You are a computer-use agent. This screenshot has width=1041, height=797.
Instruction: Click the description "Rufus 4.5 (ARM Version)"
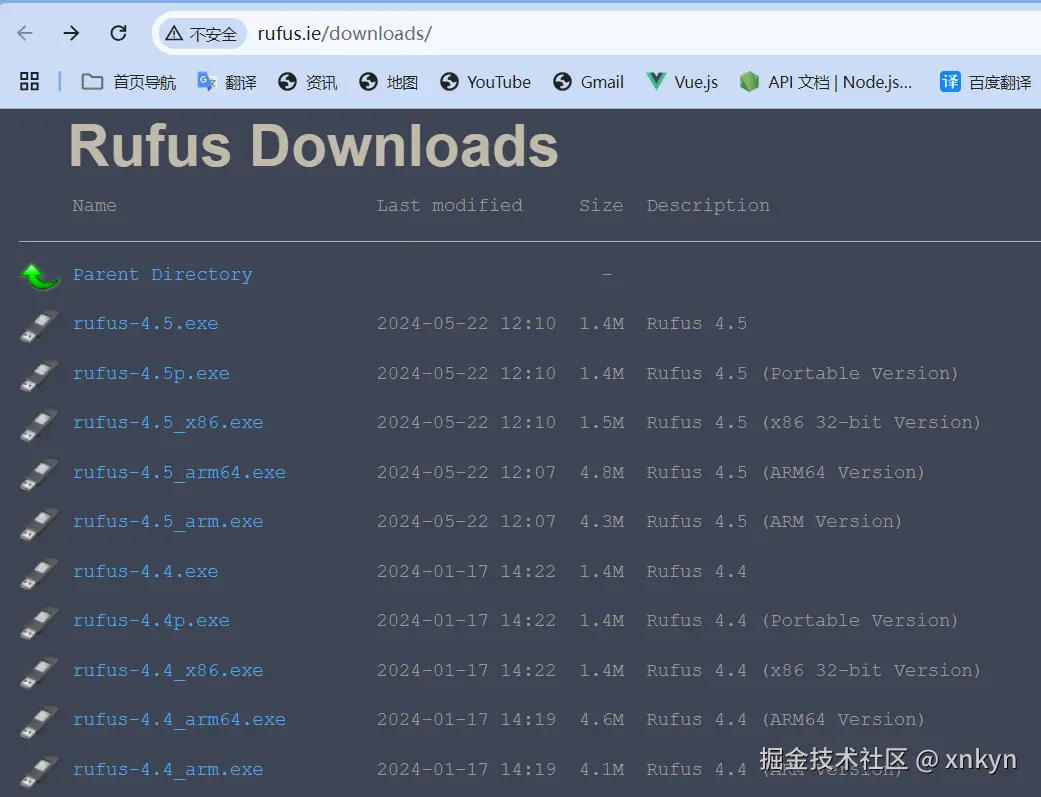774,522
